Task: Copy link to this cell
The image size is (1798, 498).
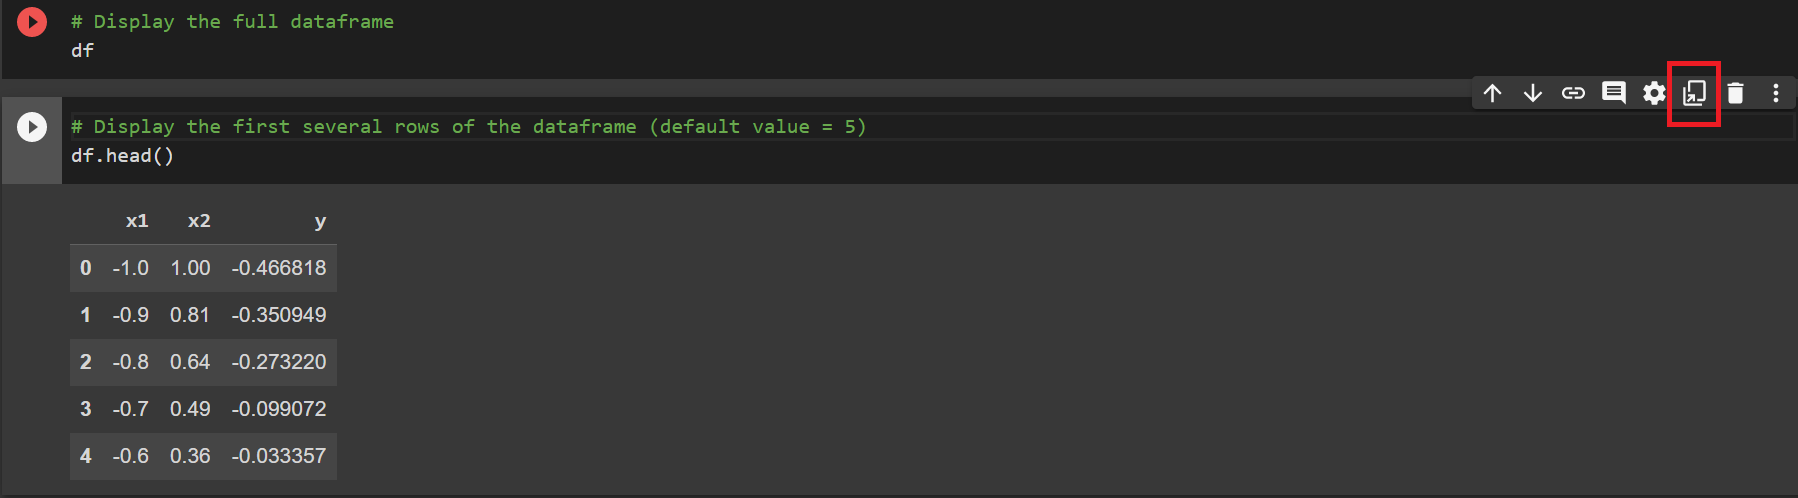Action: tap(1573, 93)
